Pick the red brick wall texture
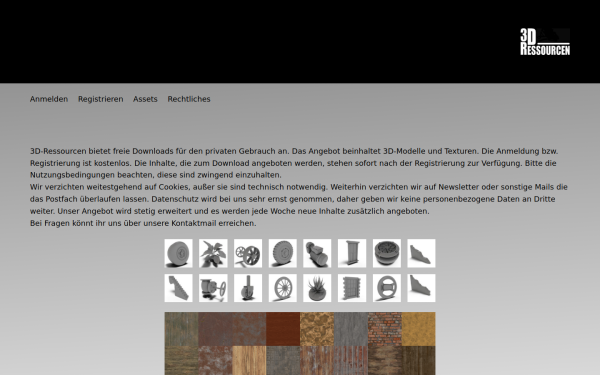Image resolution: width=600 pixels, height=375 pixels. pos(385,329)
